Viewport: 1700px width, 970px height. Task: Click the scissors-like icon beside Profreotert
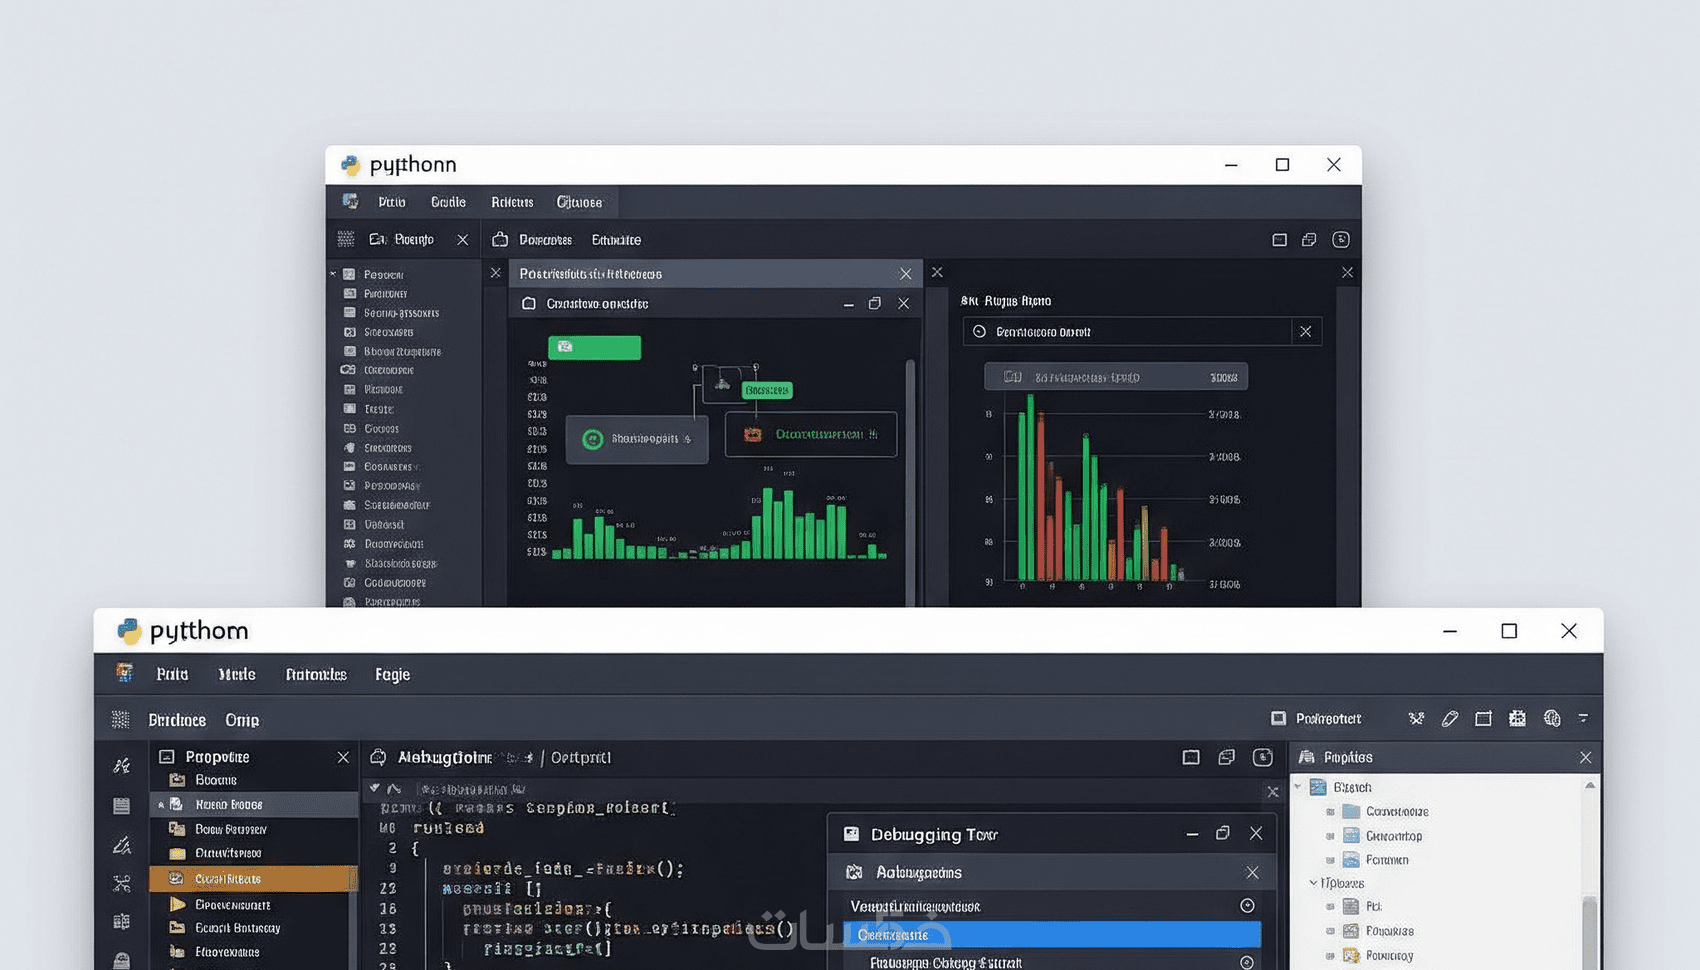pos(1416,718)
